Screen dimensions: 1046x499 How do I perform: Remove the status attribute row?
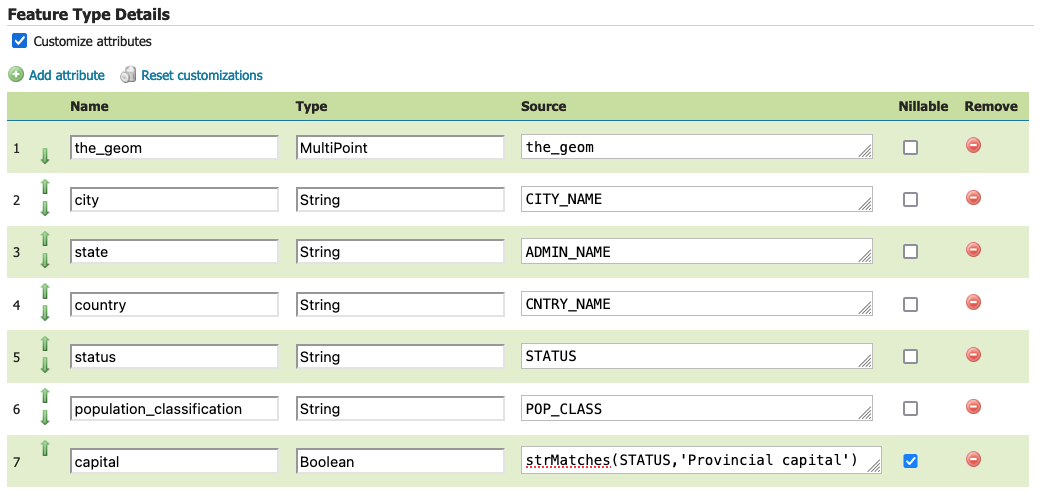click(973, 354)
